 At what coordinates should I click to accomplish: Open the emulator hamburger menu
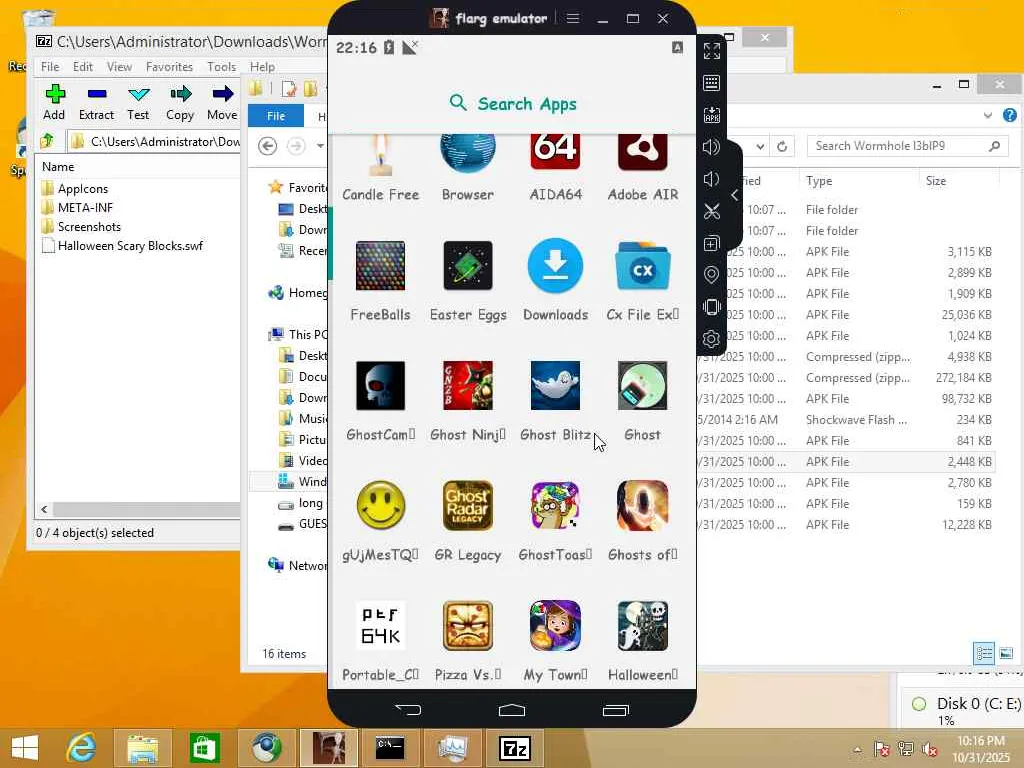[x=573, y=18]
